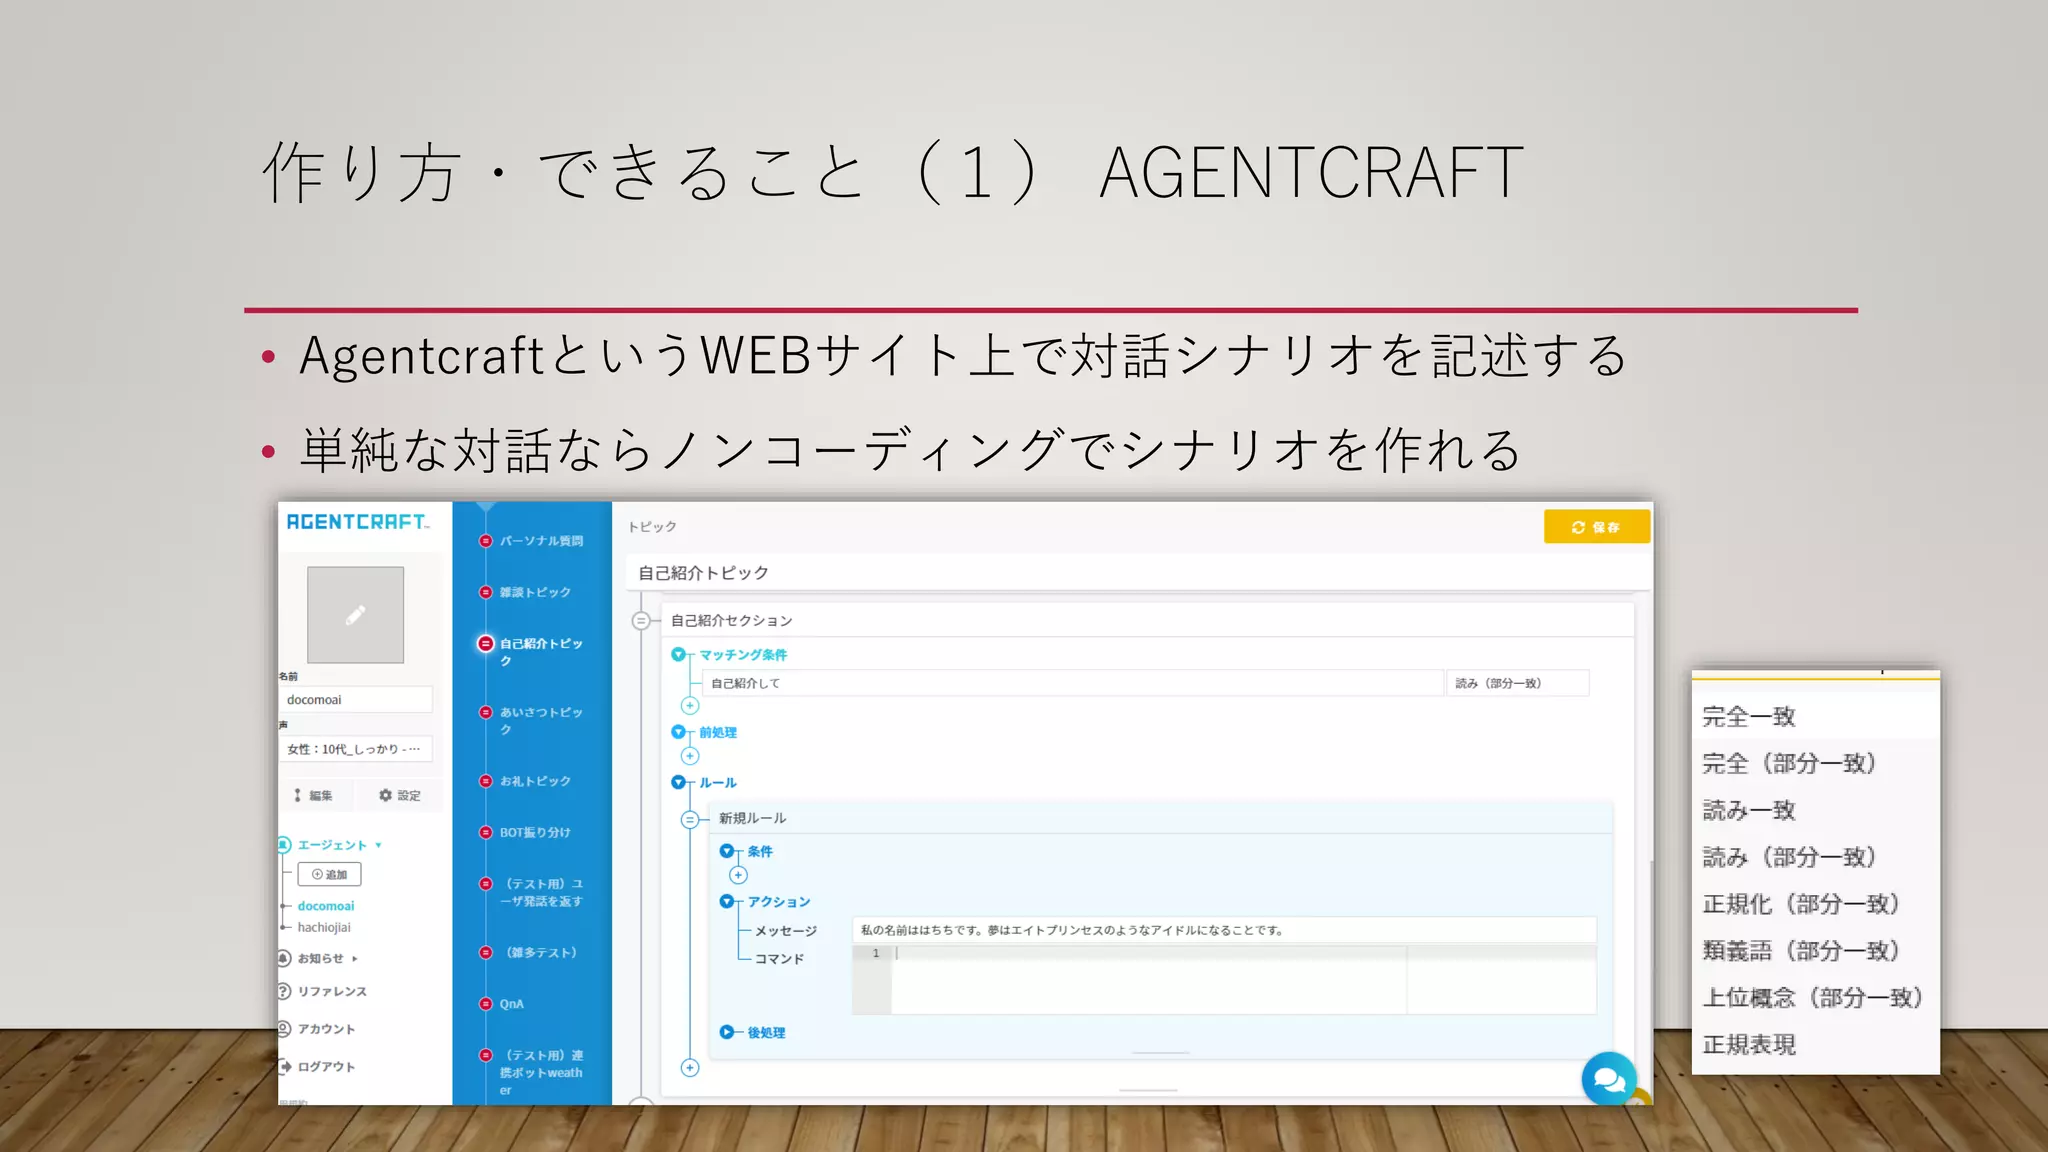
Task: Collapse the マッチング条件 group
Action: (678, 654)
